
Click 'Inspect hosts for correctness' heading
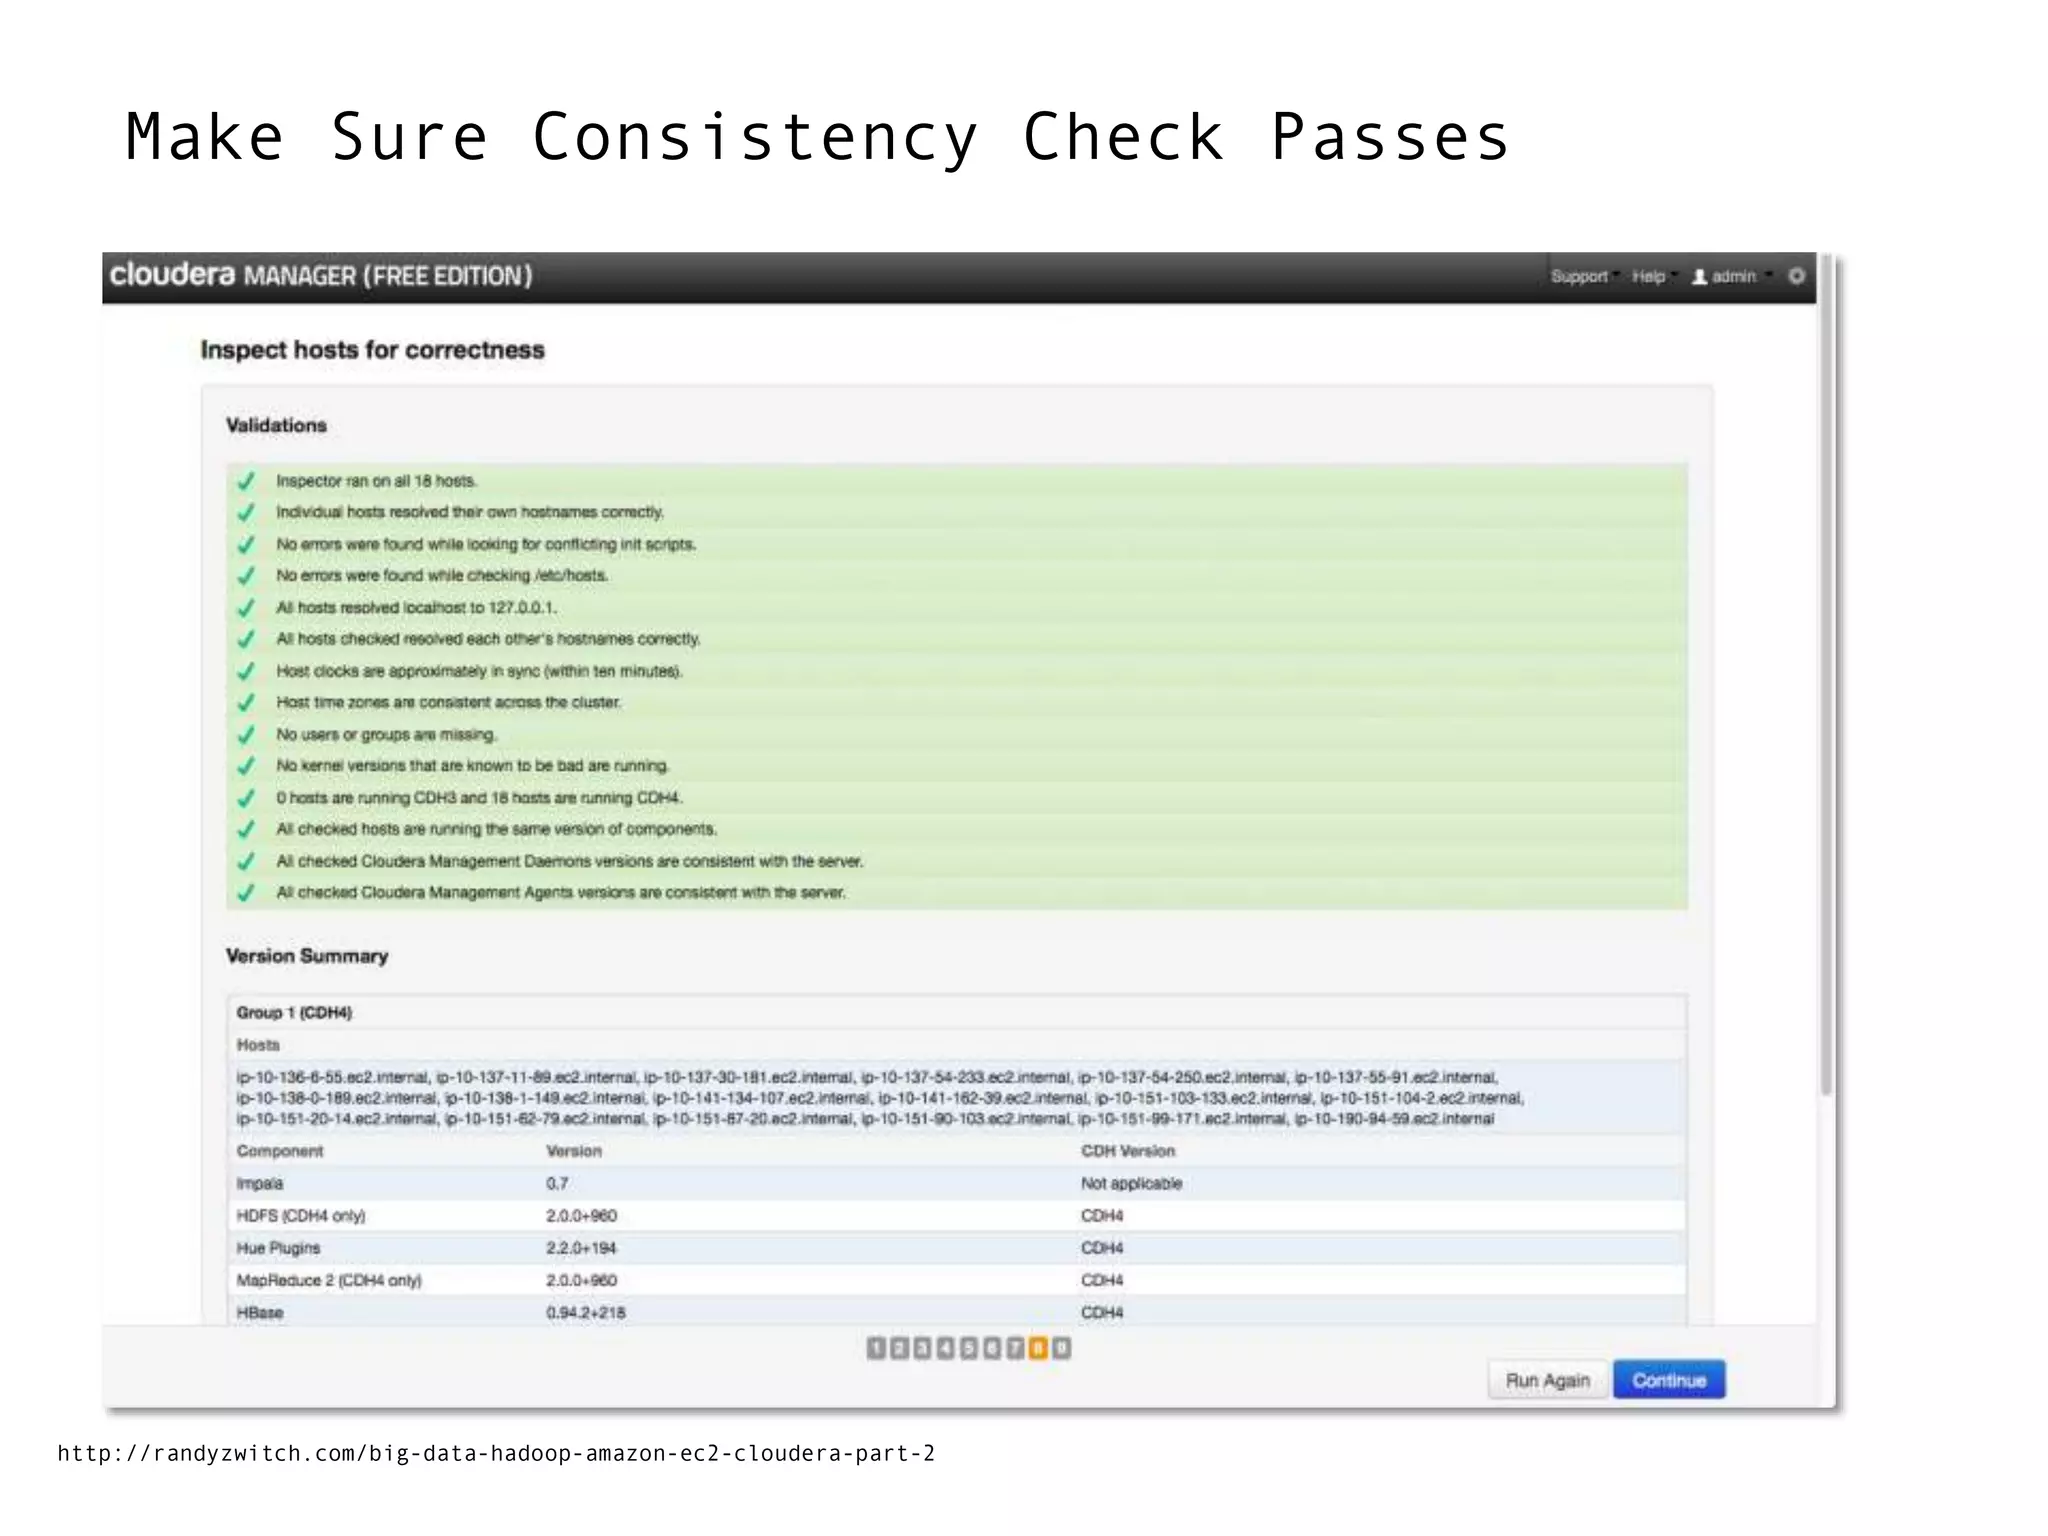(372, 350)
